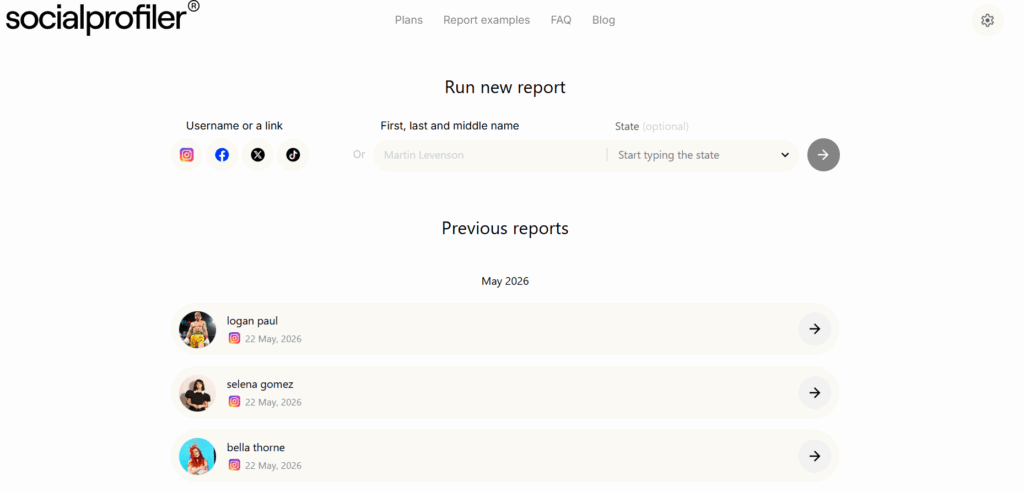1024x492 pixels.
Task: Choose the TikTok search icon
Action: (293, 155)
